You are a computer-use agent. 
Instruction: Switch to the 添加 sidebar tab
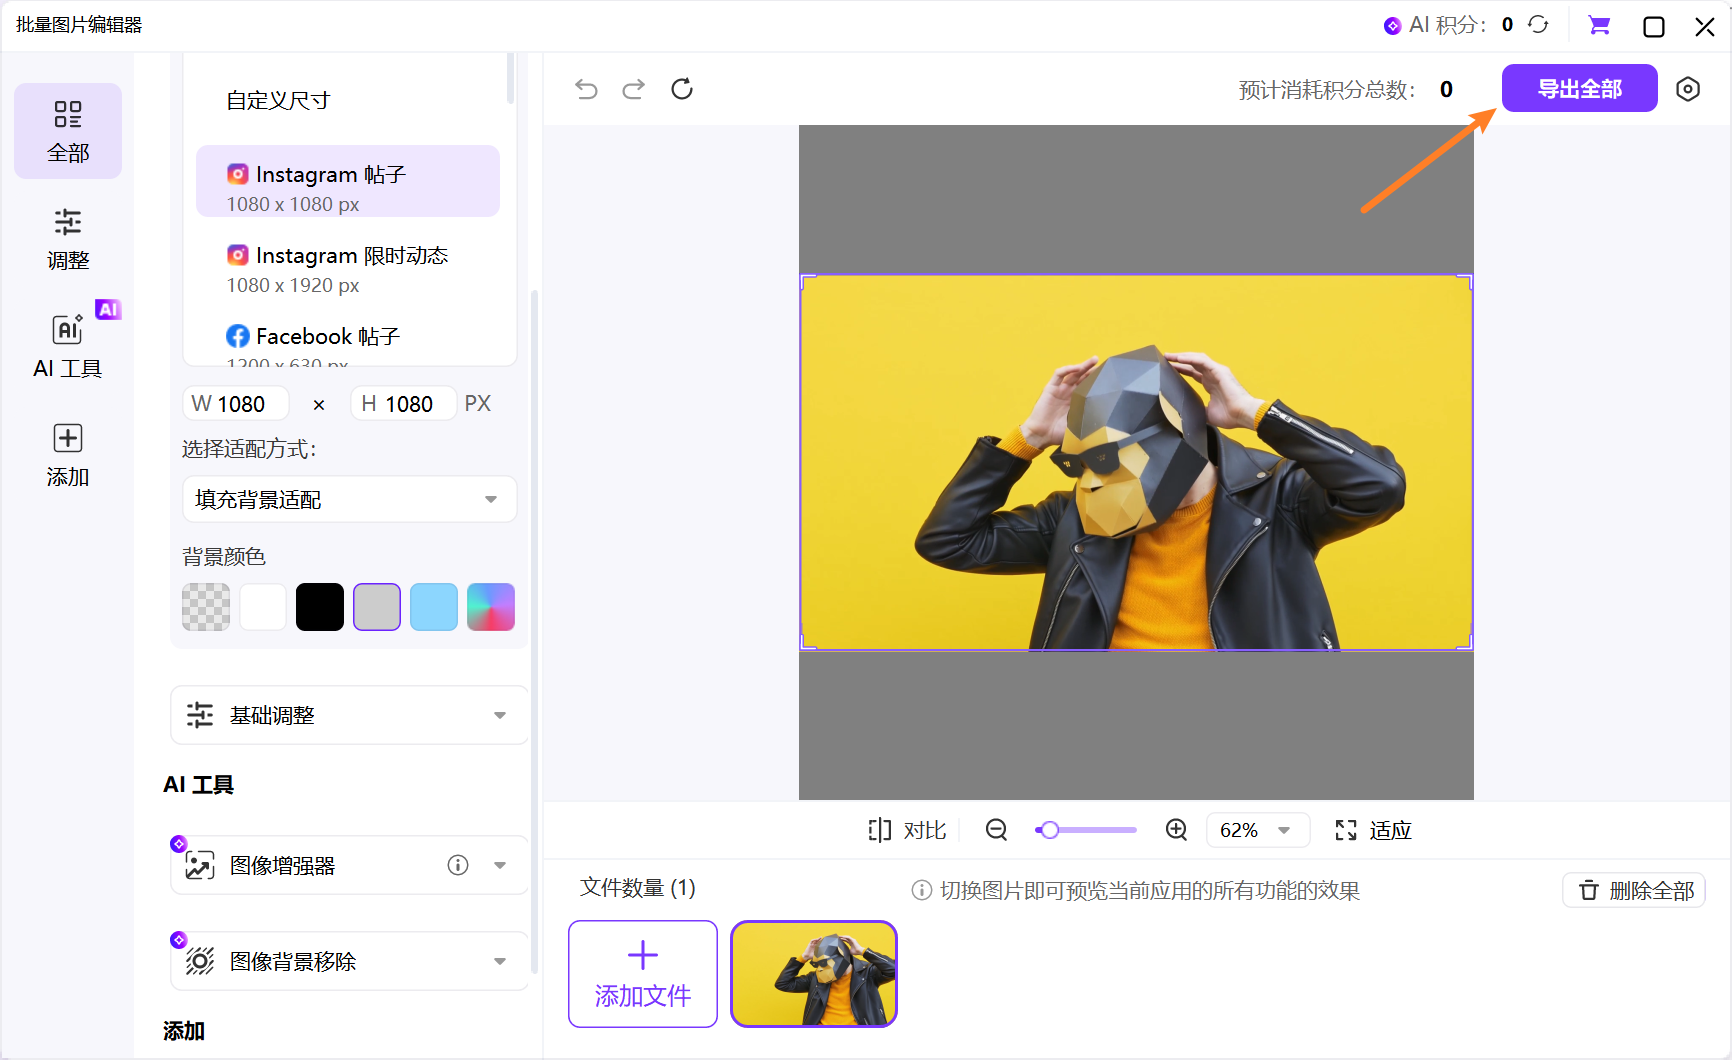click(x=68, y=455)
